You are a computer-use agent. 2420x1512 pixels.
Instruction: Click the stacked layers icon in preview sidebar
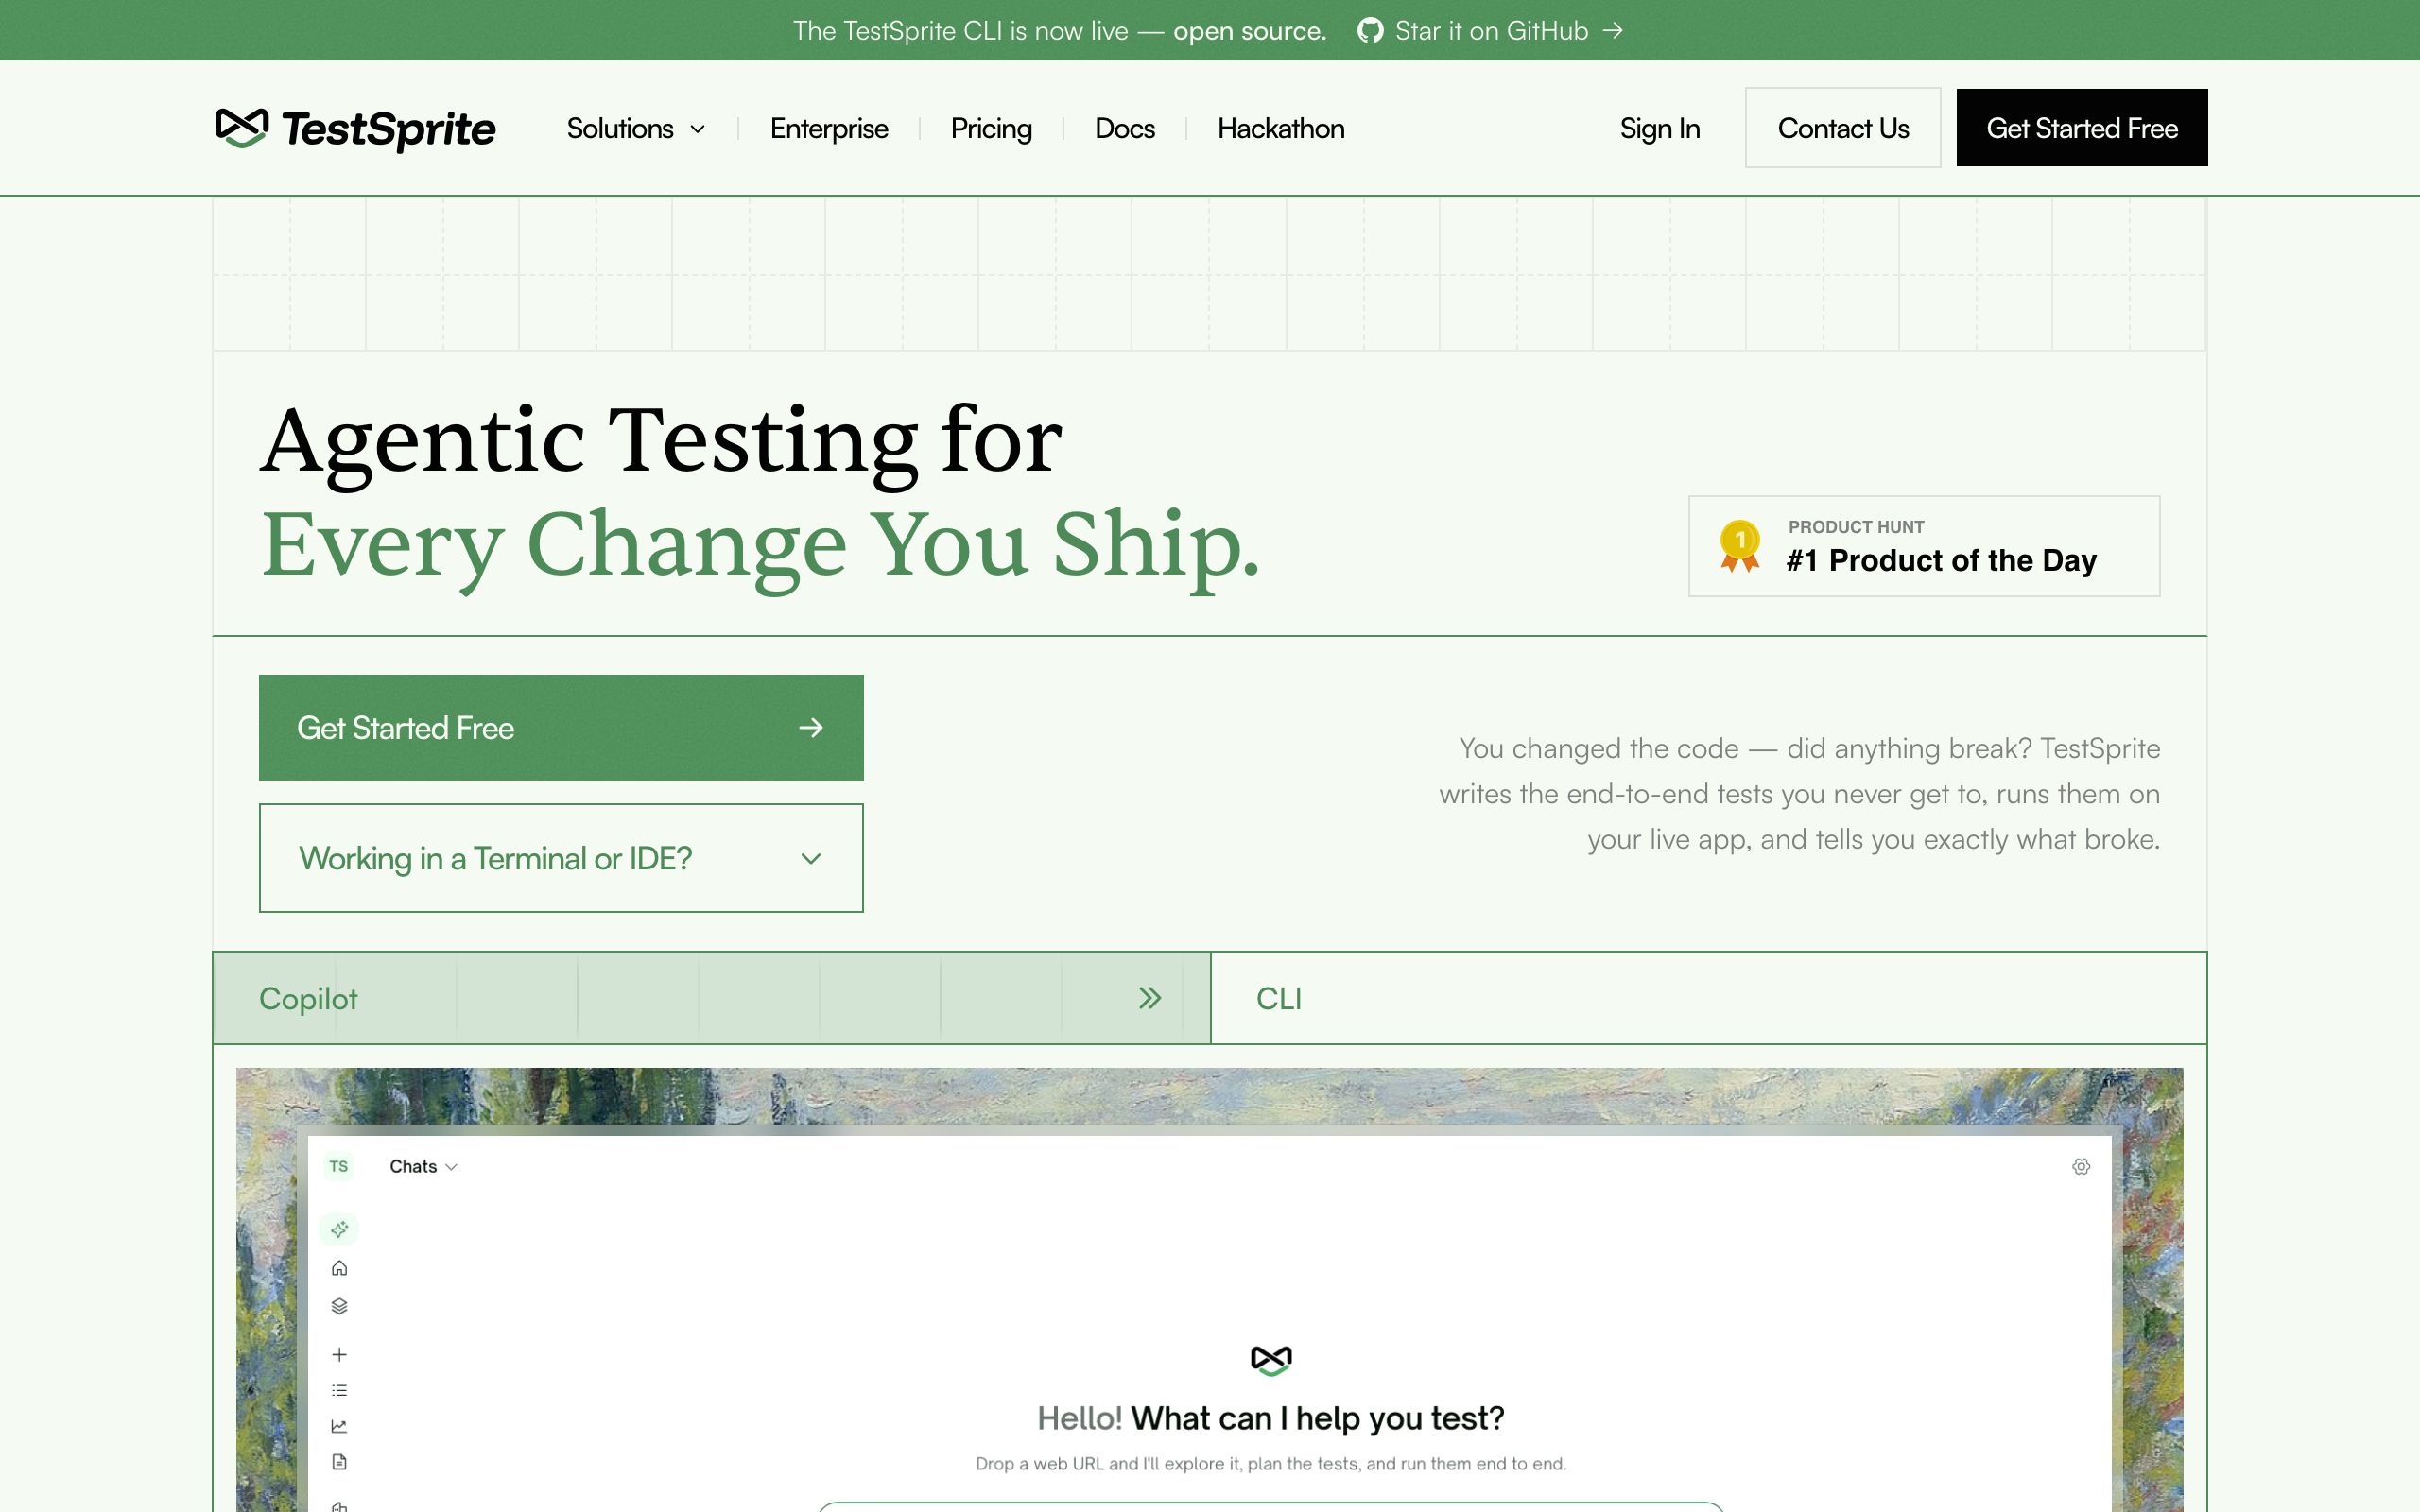pos(339,1306)
